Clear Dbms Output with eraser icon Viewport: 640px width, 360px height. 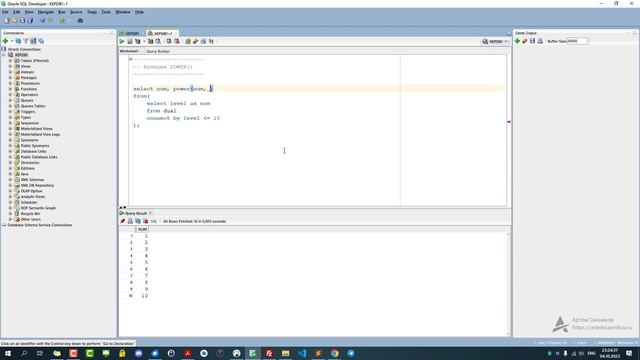click(525, 41)
